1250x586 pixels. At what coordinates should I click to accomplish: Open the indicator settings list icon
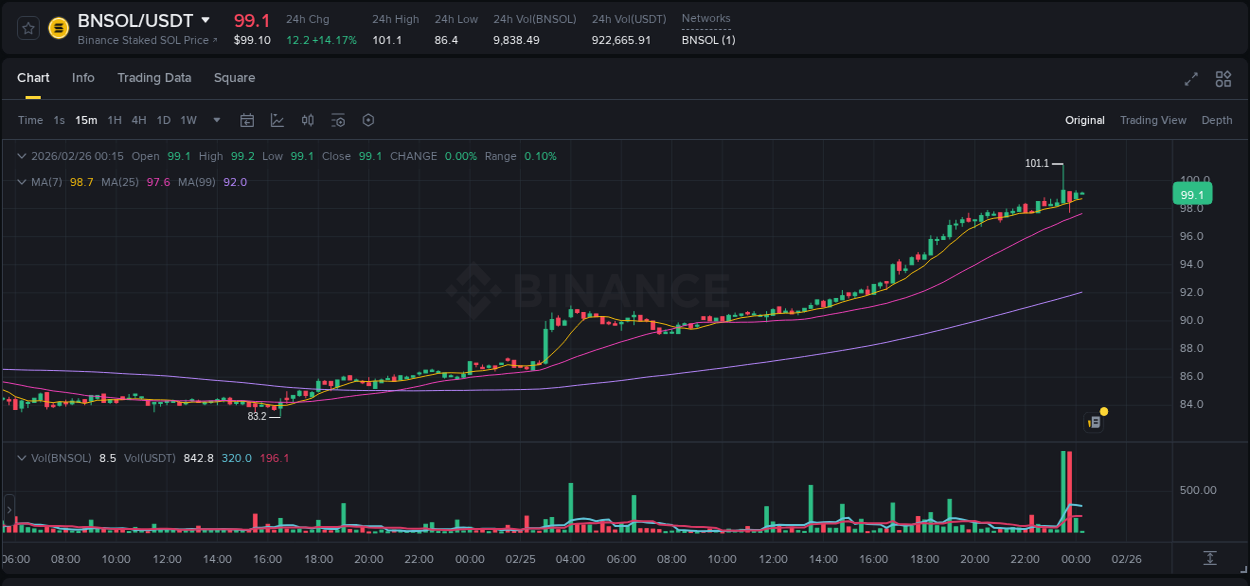(x=338, y=120)
